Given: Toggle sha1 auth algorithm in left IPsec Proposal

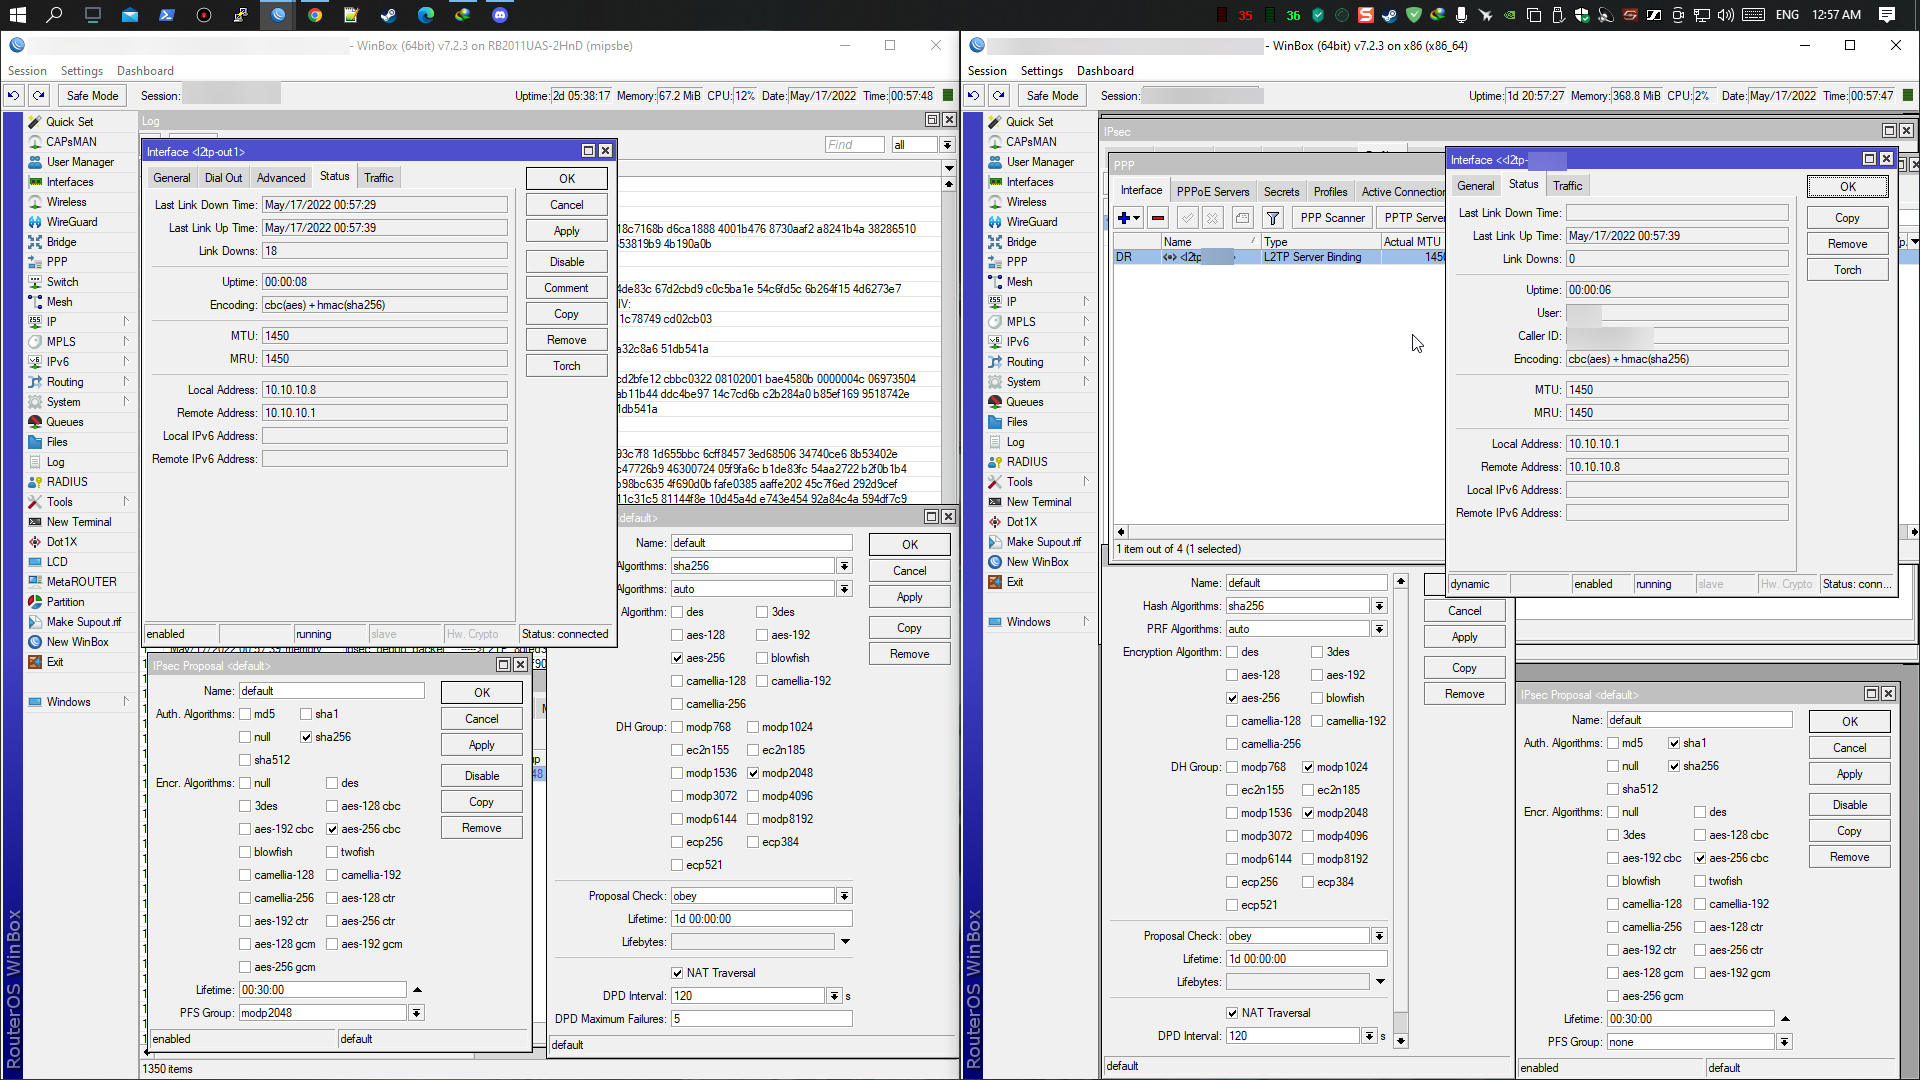Looking at the screenshot, I should click(306, 714).
